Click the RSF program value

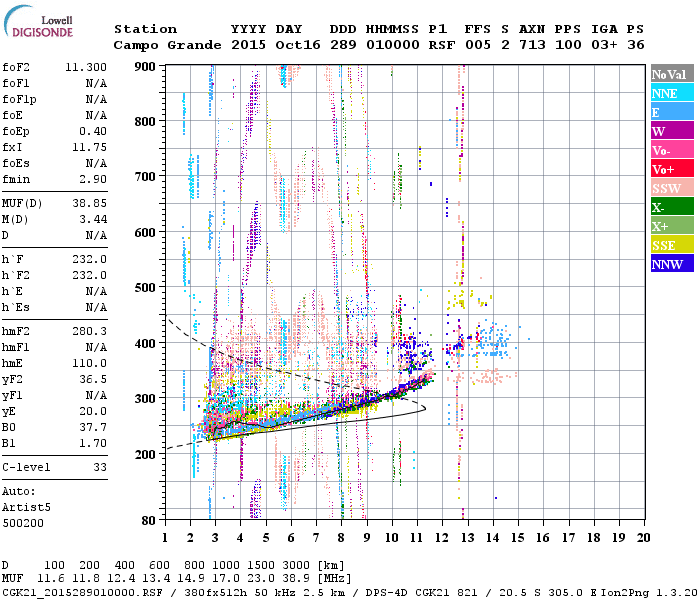click(442, 45)
